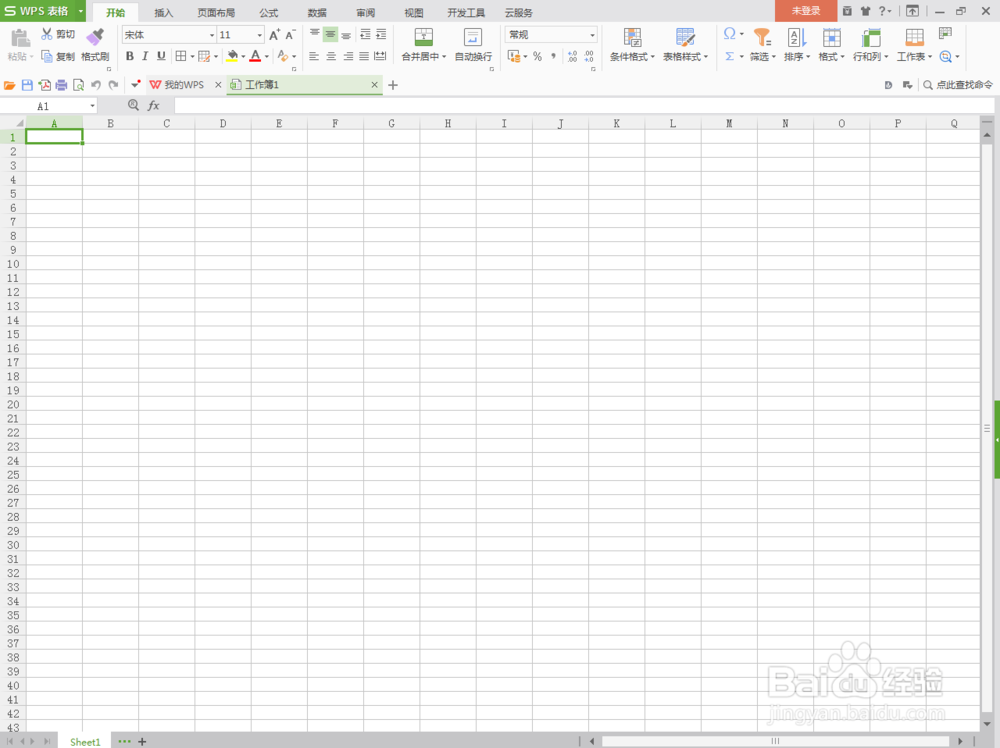Screen dimensions: 1000x748
Task: Open the number format 常规 dropdown
Action: pos(592,35)
